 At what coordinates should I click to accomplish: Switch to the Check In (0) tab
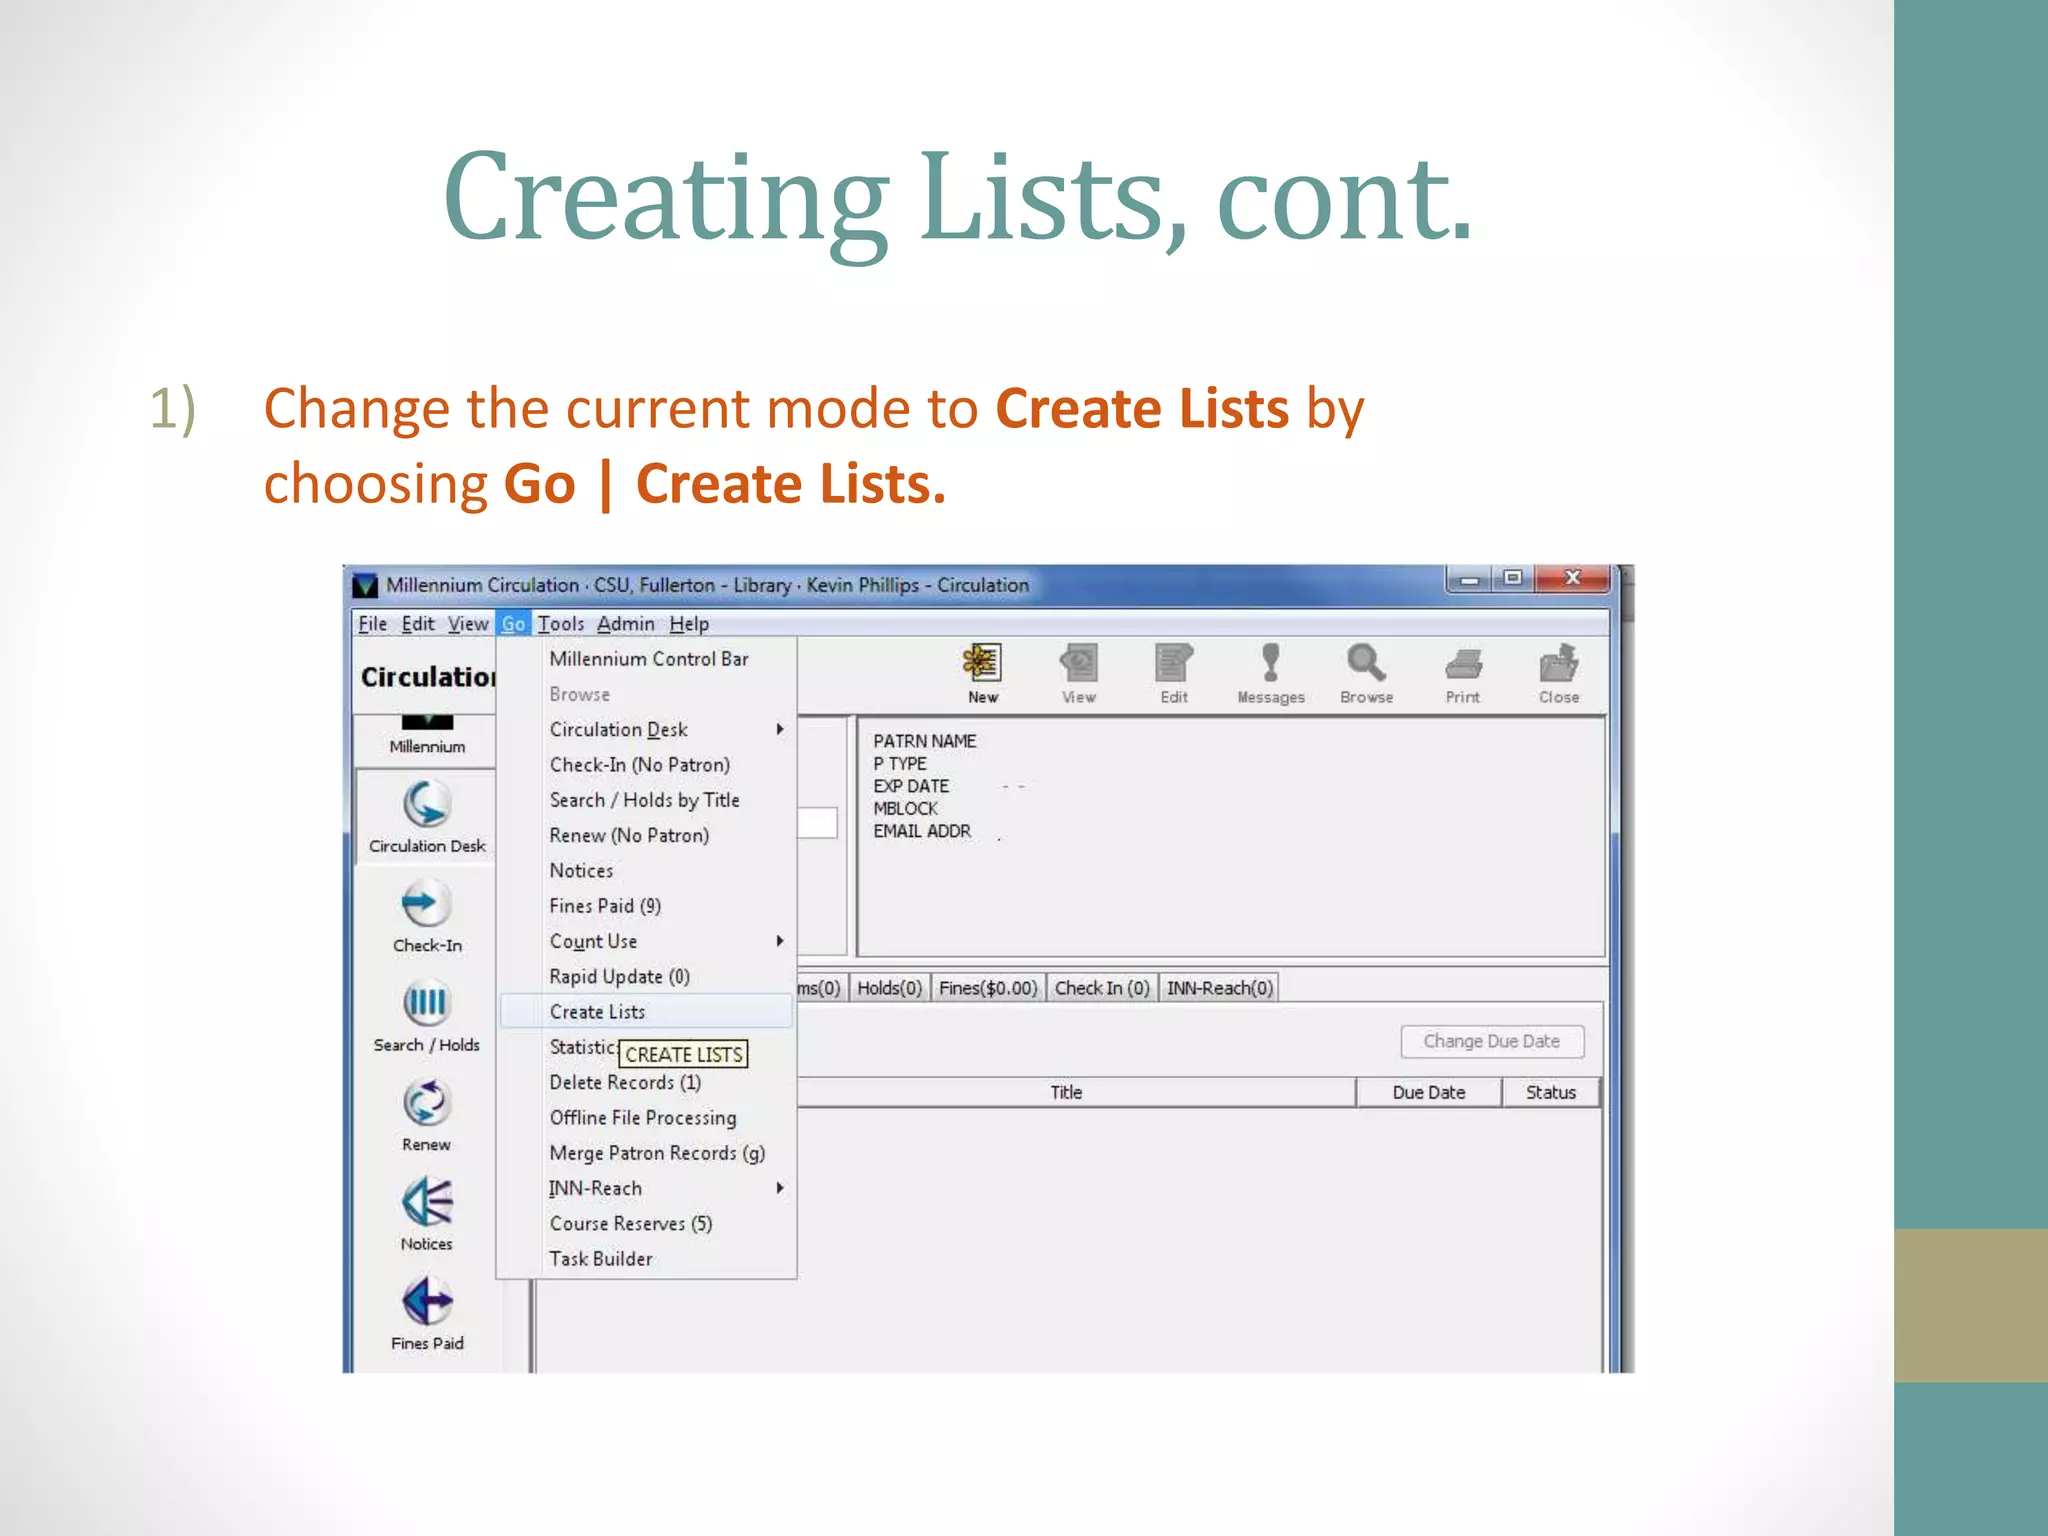[x=1102, y=988]
